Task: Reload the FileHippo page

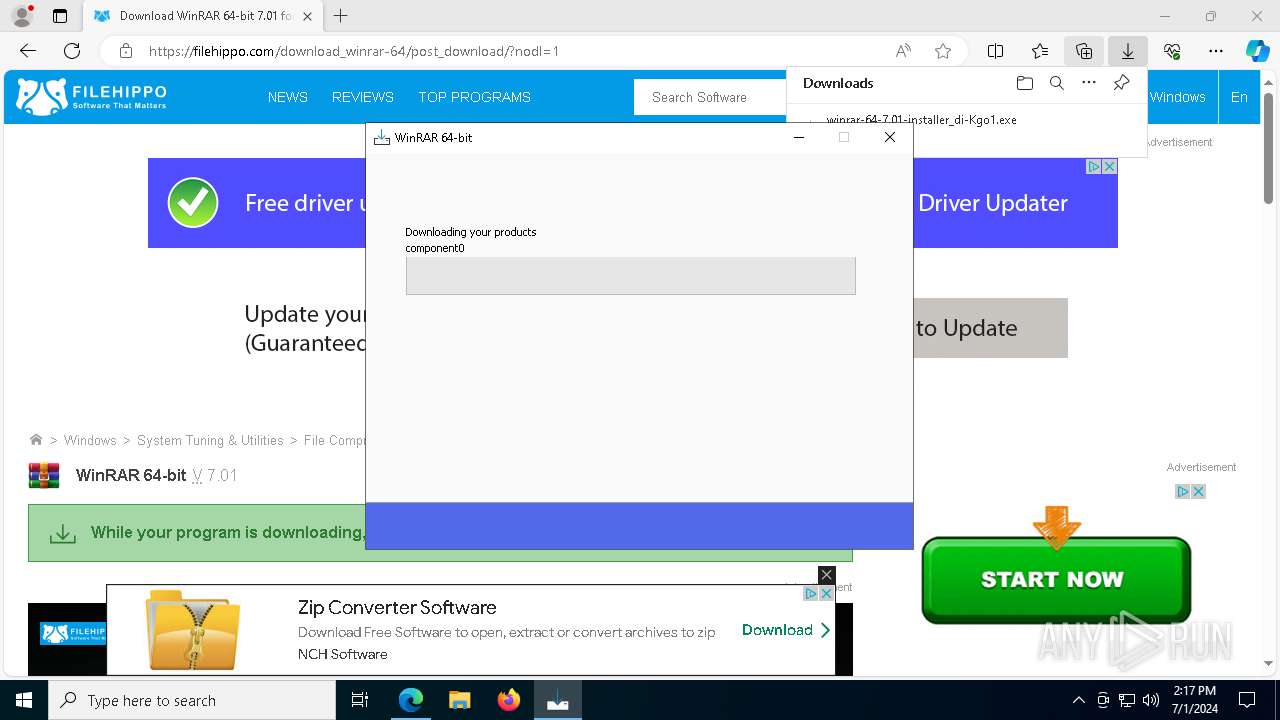Action: (x=72, y=51)
